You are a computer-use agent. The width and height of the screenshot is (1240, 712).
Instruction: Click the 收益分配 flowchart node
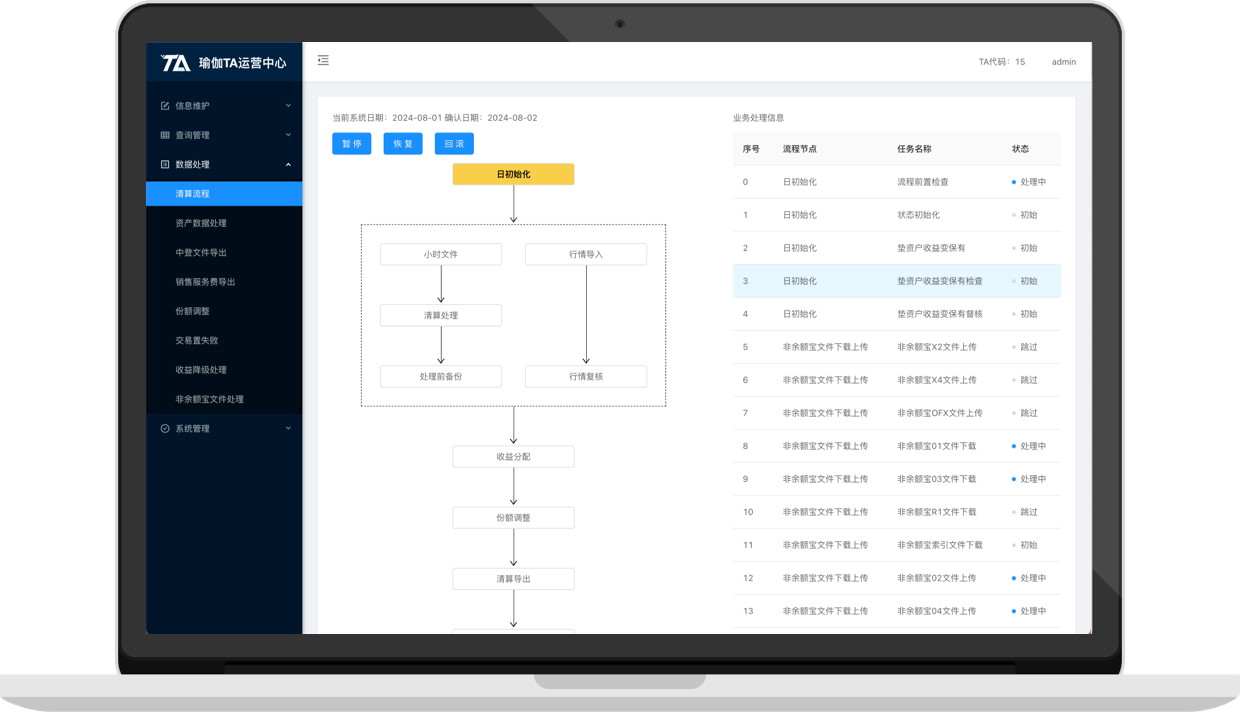[x=513, y=457]
